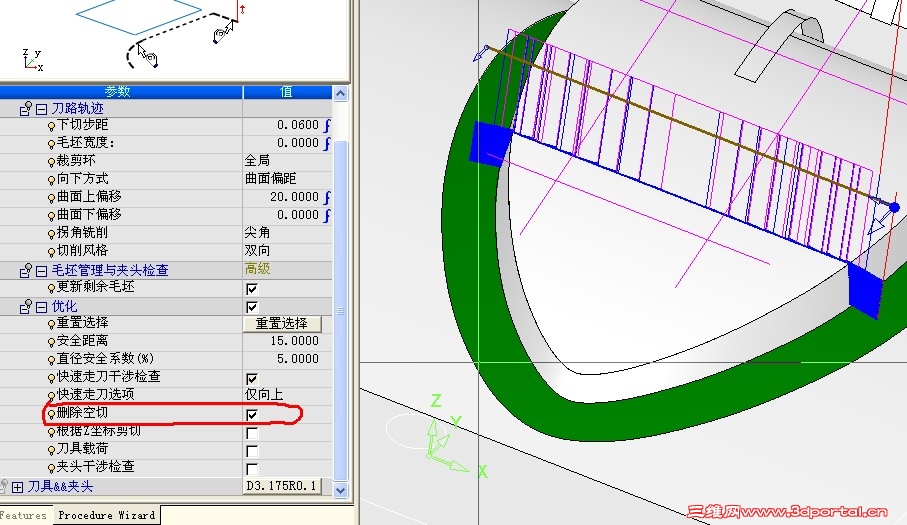Click the lightbulb icon beside 直径安全系数(%)
907x525 pixels.
point(51,360)
